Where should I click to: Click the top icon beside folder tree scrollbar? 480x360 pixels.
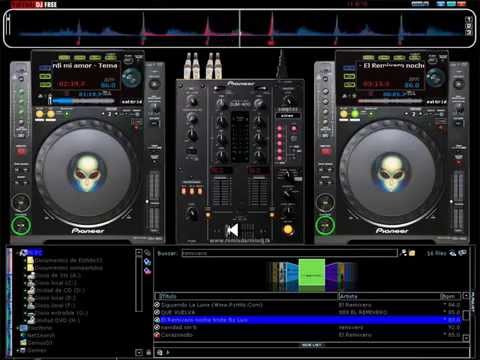point(147,253)
